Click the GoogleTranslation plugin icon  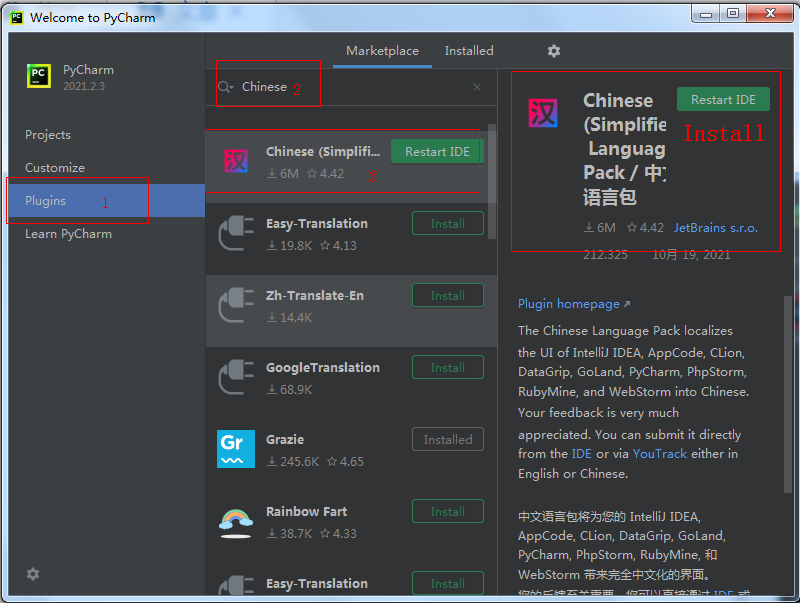[x=236, y=377]
